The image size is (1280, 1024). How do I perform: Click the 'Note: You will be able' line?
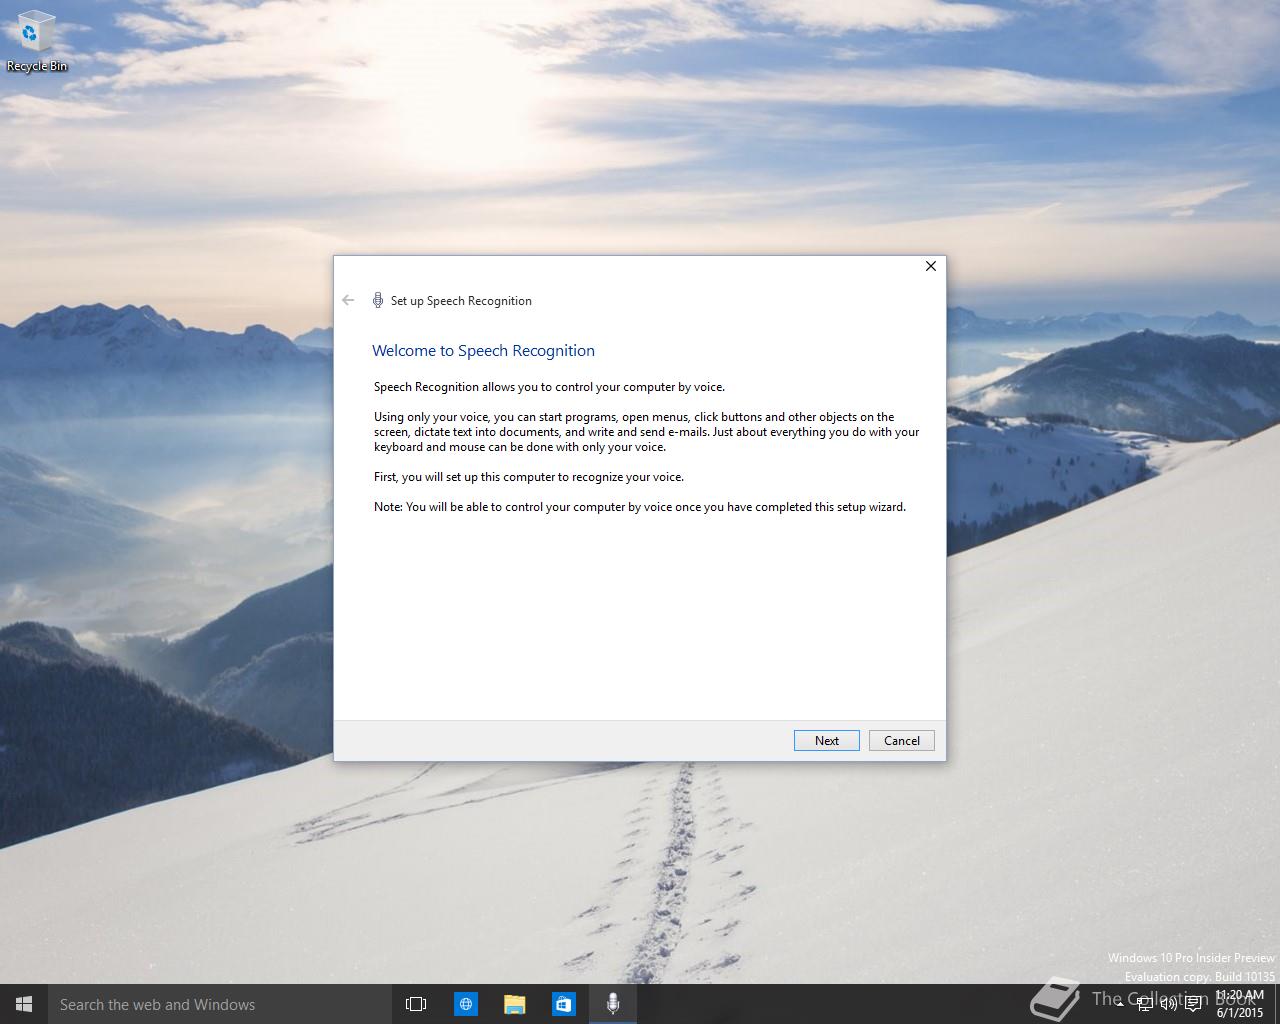640,507
